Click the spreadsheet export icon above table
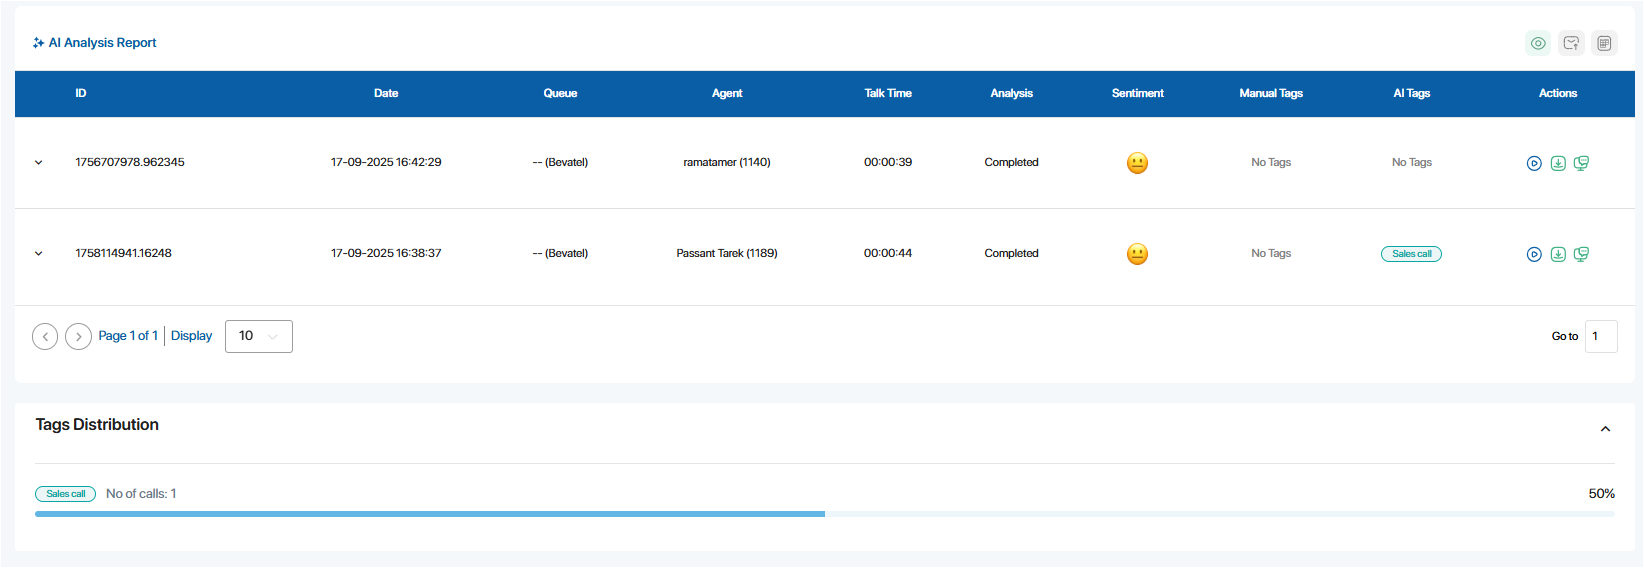This screenshot has height=568, width=1644. (1604, 43)
